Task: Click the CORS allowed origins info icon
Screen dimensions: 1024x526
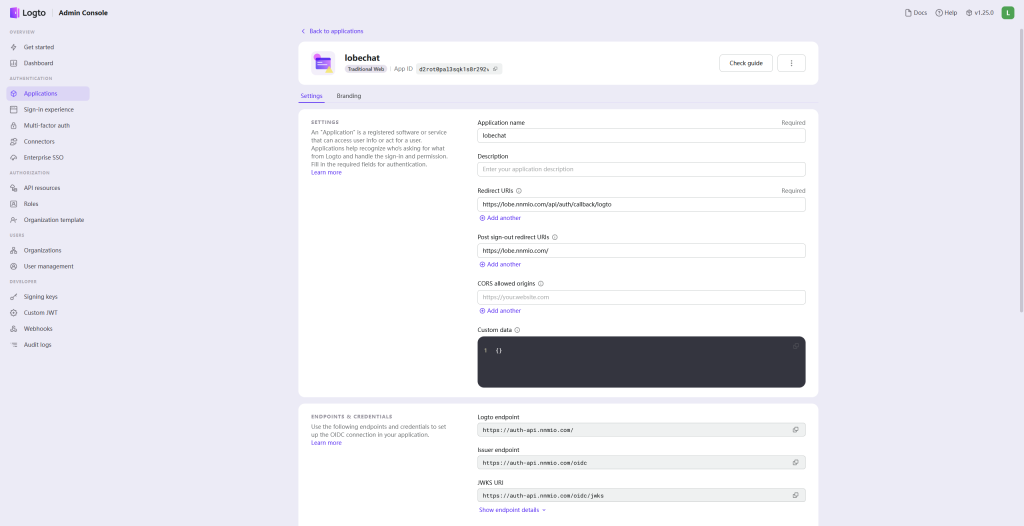Action: [x=541, y=283]
